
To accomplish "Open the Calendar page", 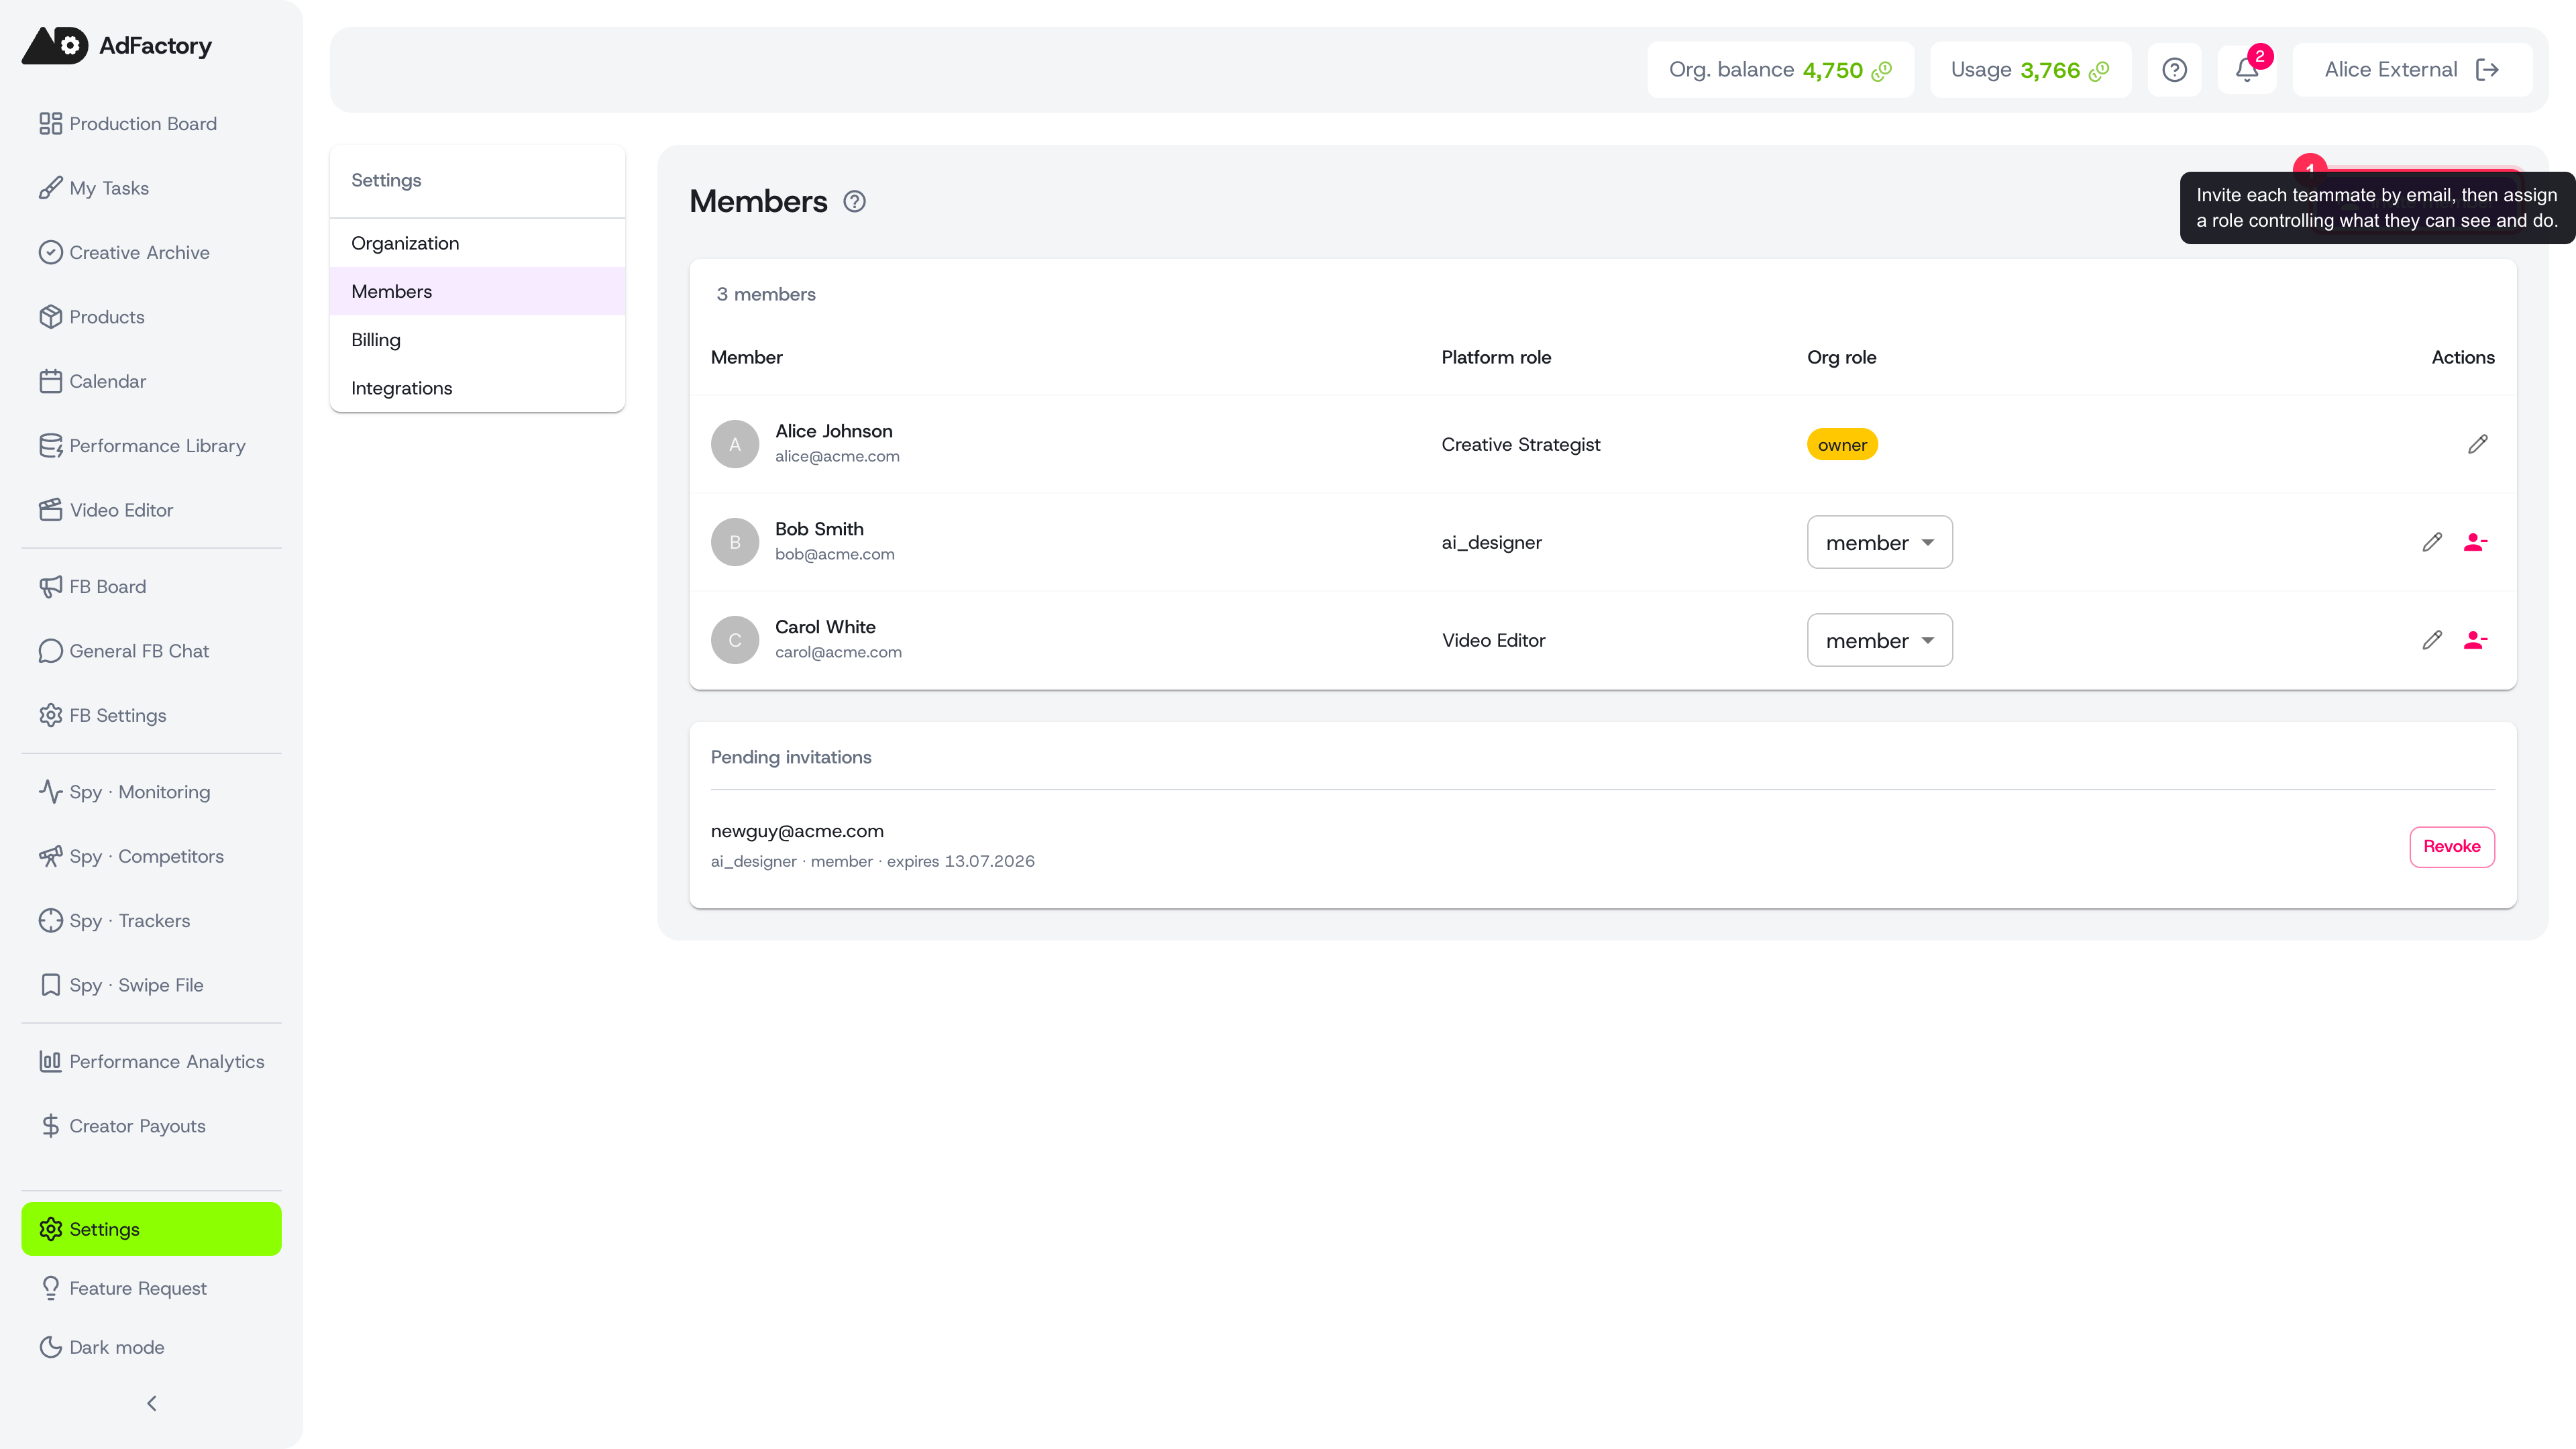I will tap(151, 381).
